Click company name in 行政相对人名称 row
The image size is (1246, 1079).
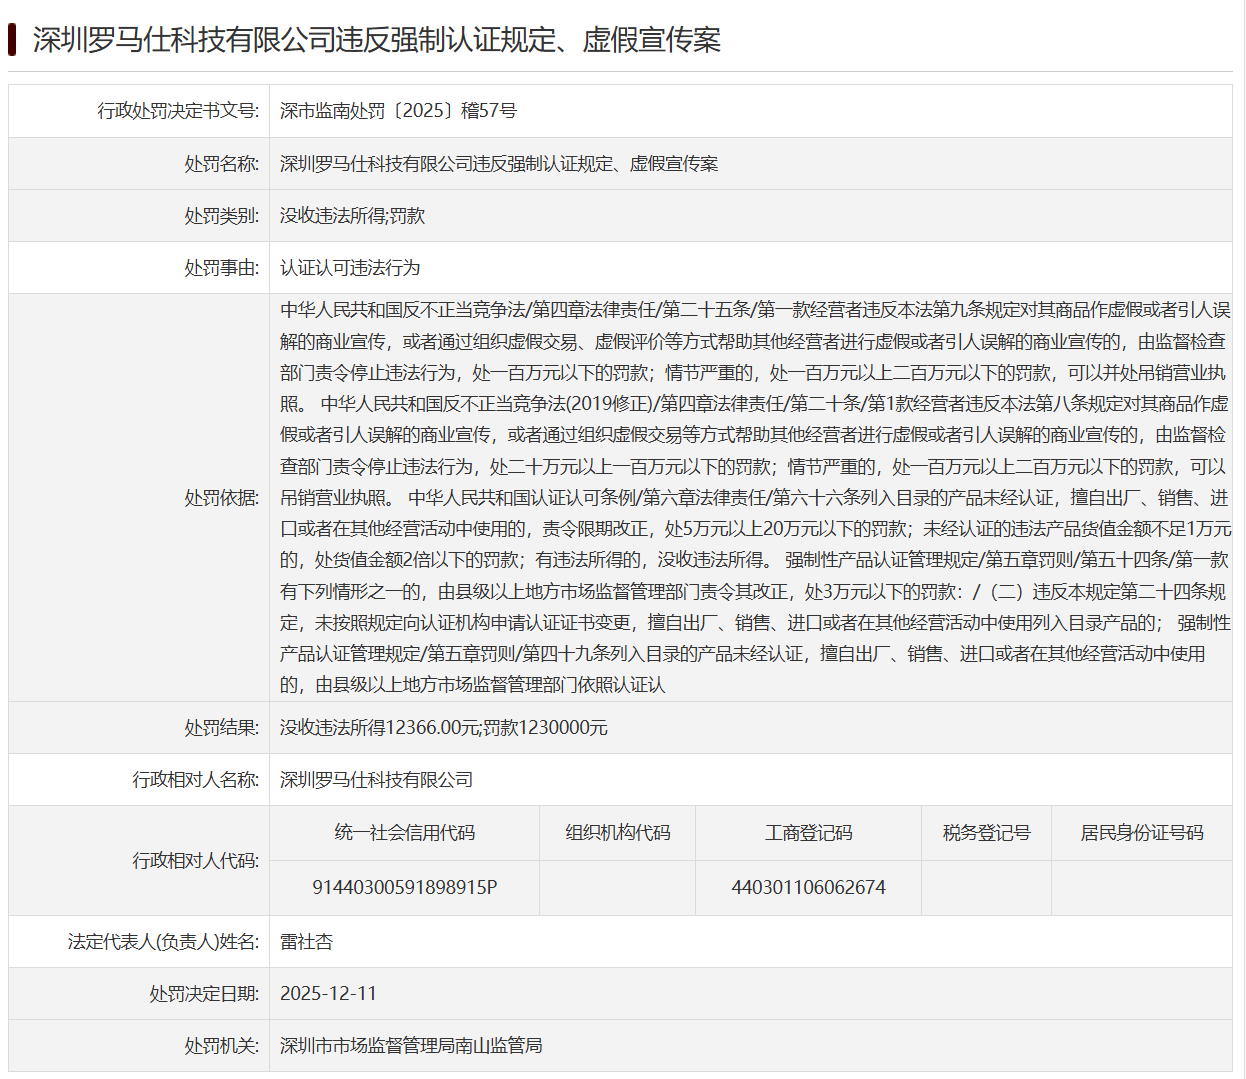pos(376,780)
